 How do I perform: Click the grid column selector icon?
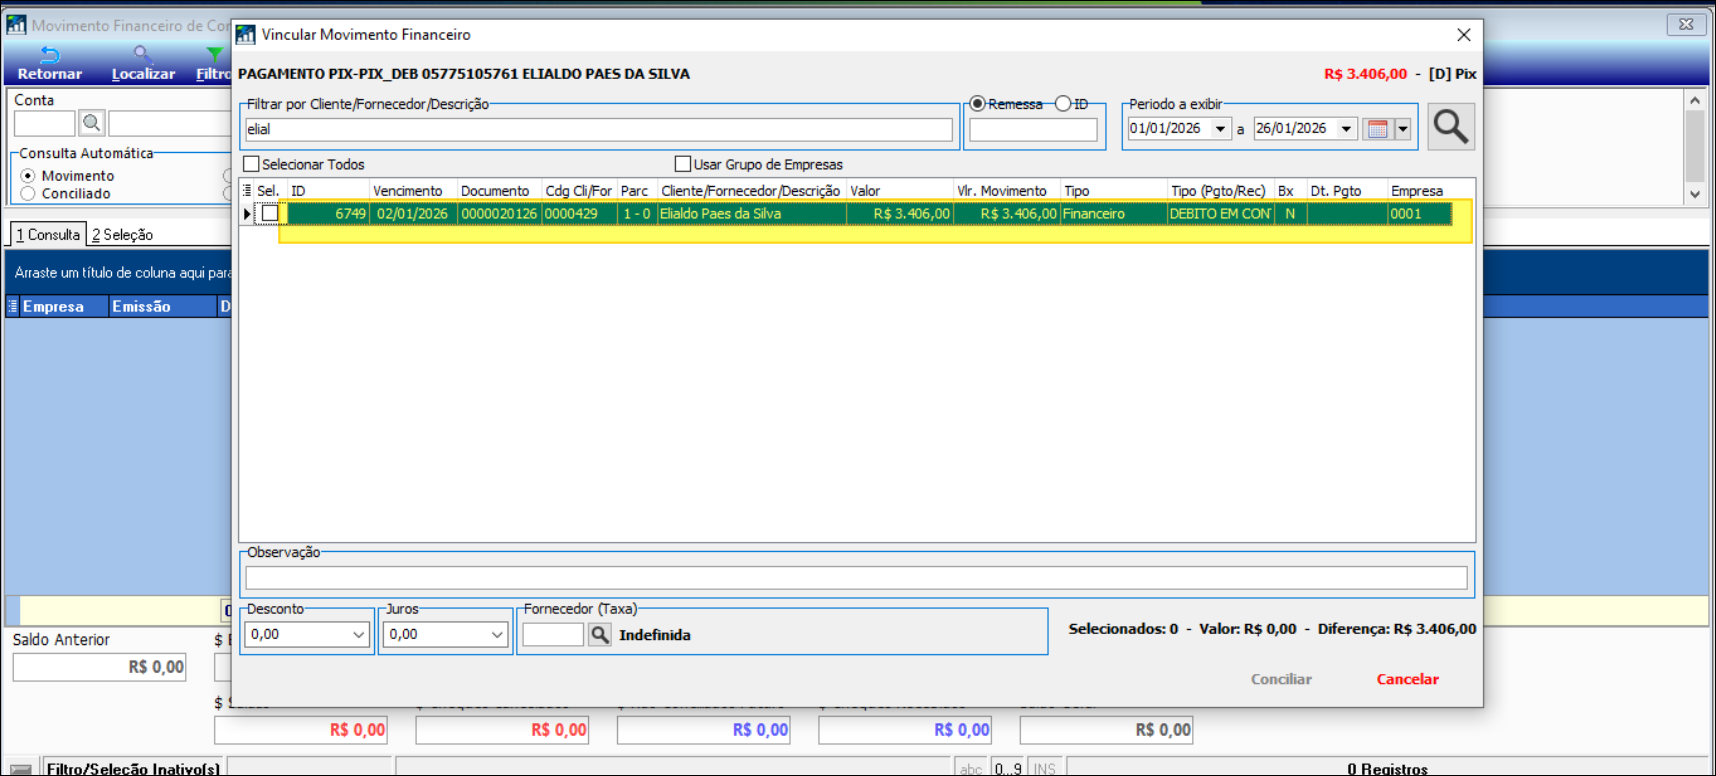[247, 190]
